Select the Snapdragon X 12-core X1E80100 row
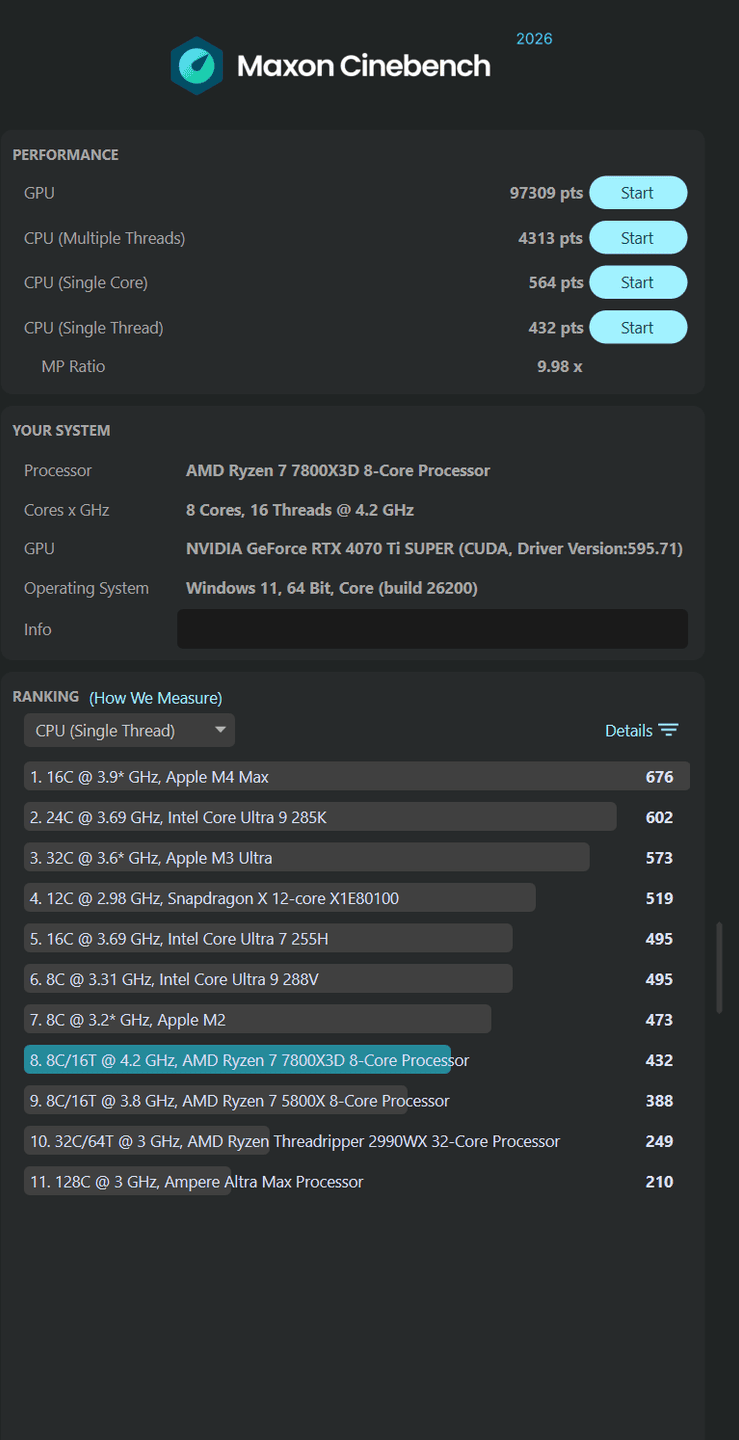Screen dimensions: 739x1440 [x=357, y=898]
